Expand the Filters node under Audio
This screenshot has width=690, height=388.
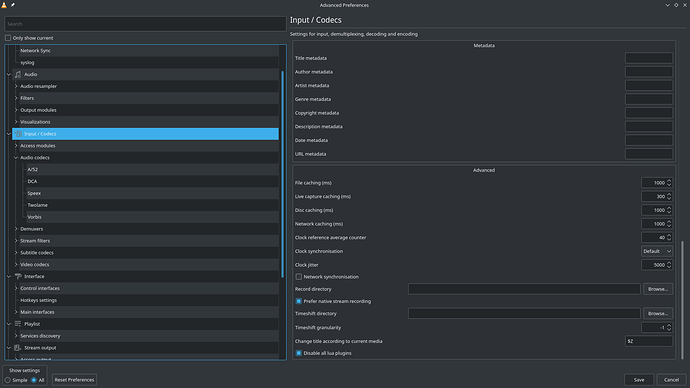16,98
